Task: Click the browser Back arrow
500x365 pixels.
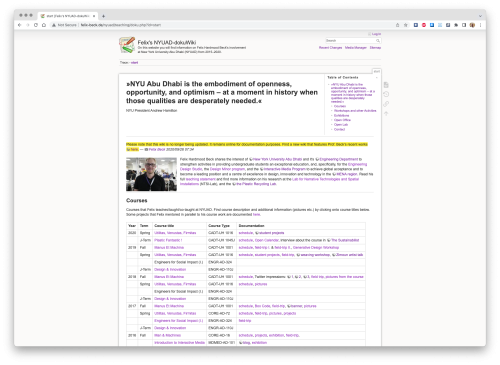Action: click(x=20, y=25)
